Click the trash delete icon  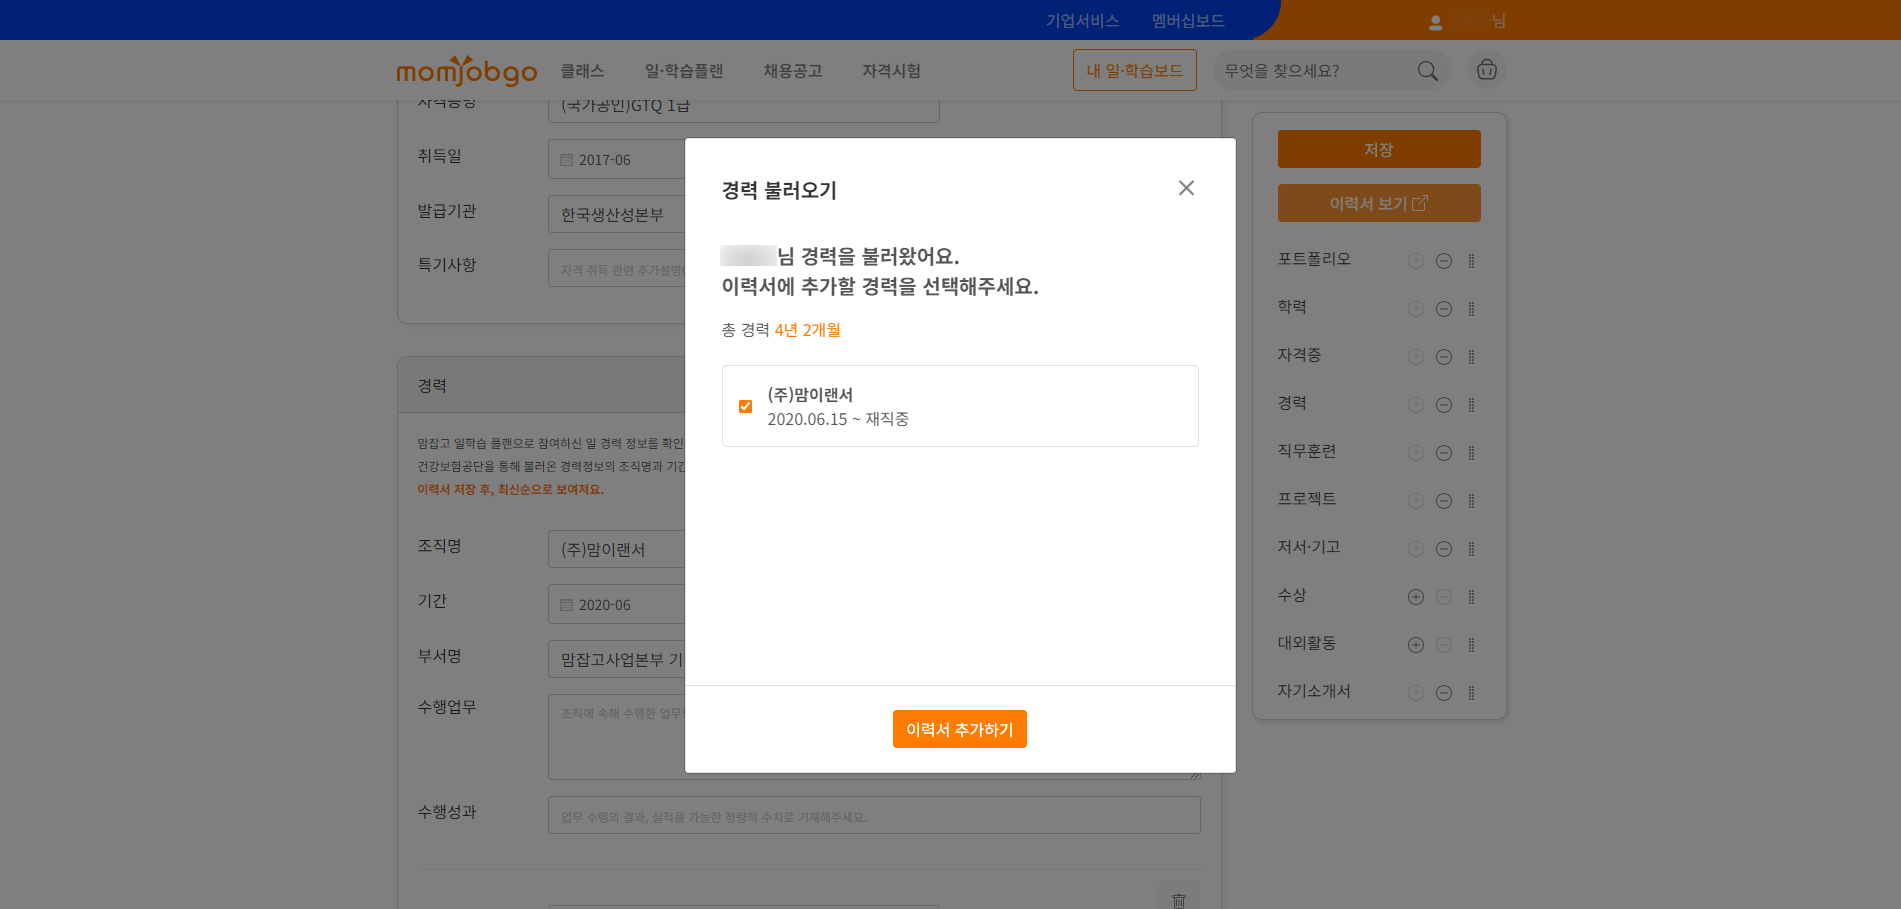click(1178, 899)
